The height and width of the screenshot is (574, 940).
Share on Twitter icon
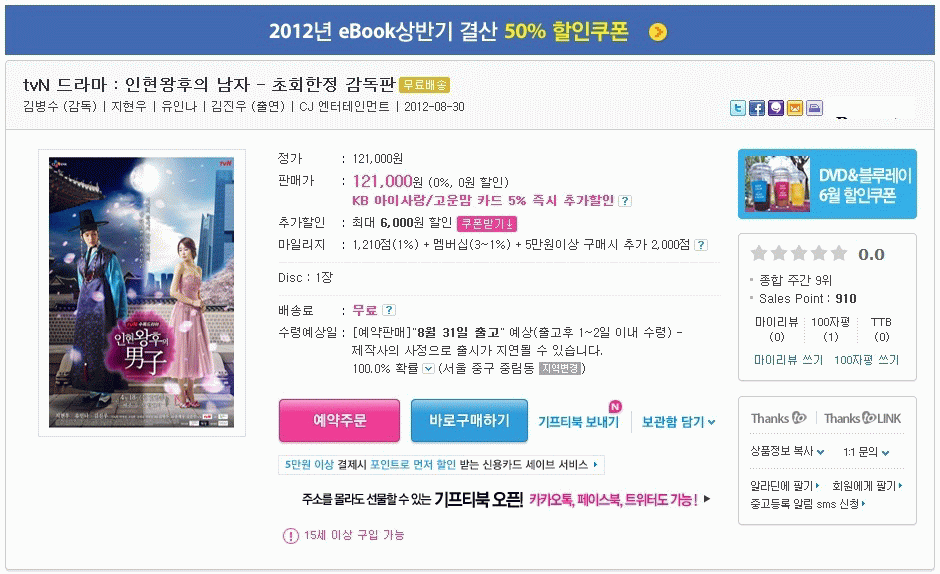[738, 108]
